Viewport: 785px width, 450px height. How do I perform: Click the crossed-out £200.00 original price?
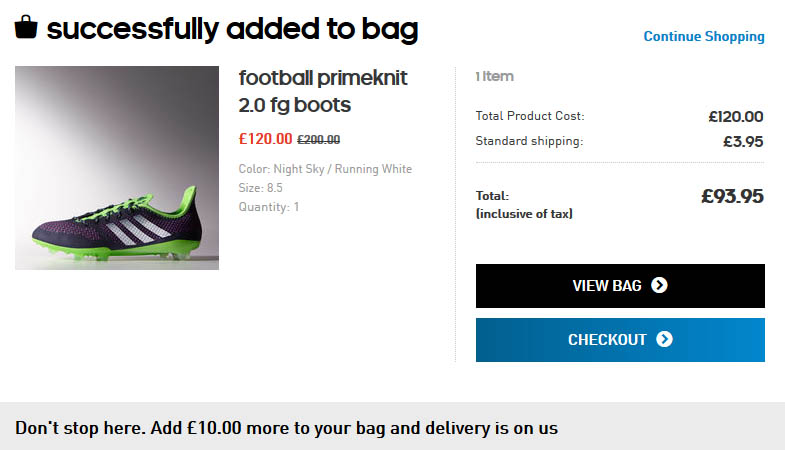point(319,140)
